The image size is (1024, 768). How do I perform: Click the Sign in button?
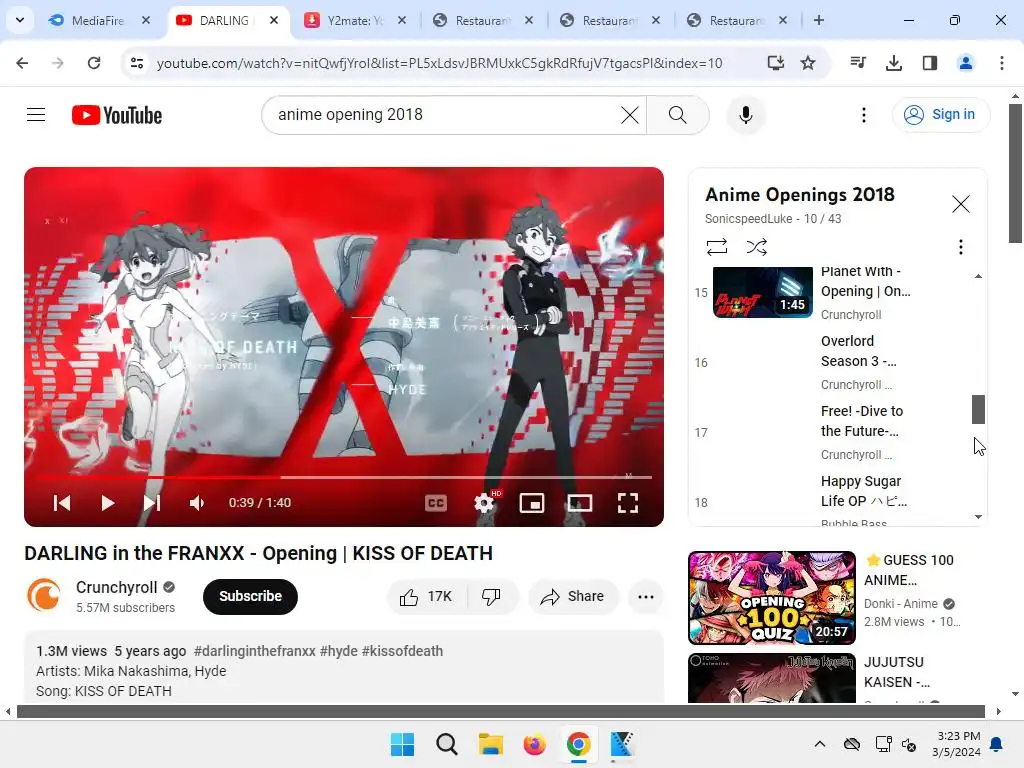[940, 115]
